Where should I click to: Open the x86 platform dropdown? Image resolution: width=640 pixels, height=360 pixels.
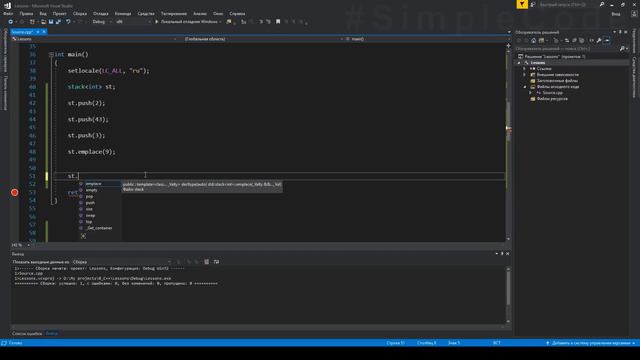[x=133, y=22]
